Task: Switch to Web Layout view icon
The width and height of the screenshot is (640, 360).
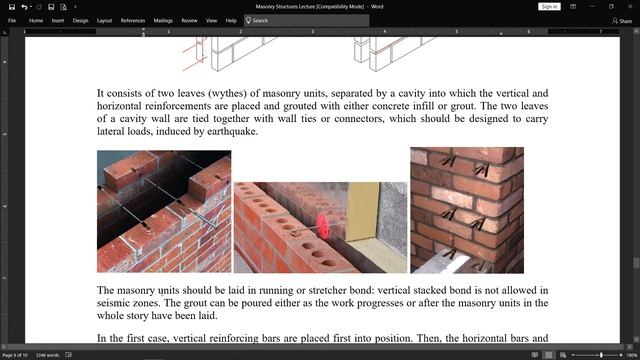Action: [x=563, y=355]
